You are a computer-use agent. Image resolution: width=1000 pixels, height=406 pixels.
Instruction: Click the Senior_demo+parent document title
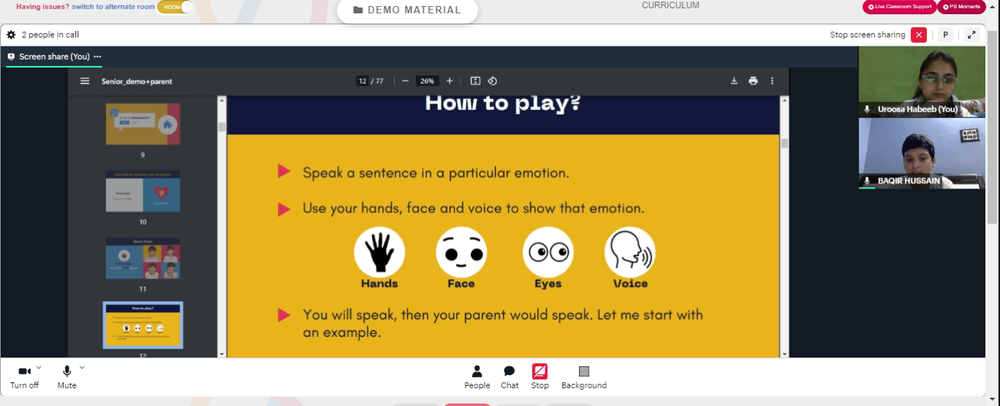pos(136,82)
